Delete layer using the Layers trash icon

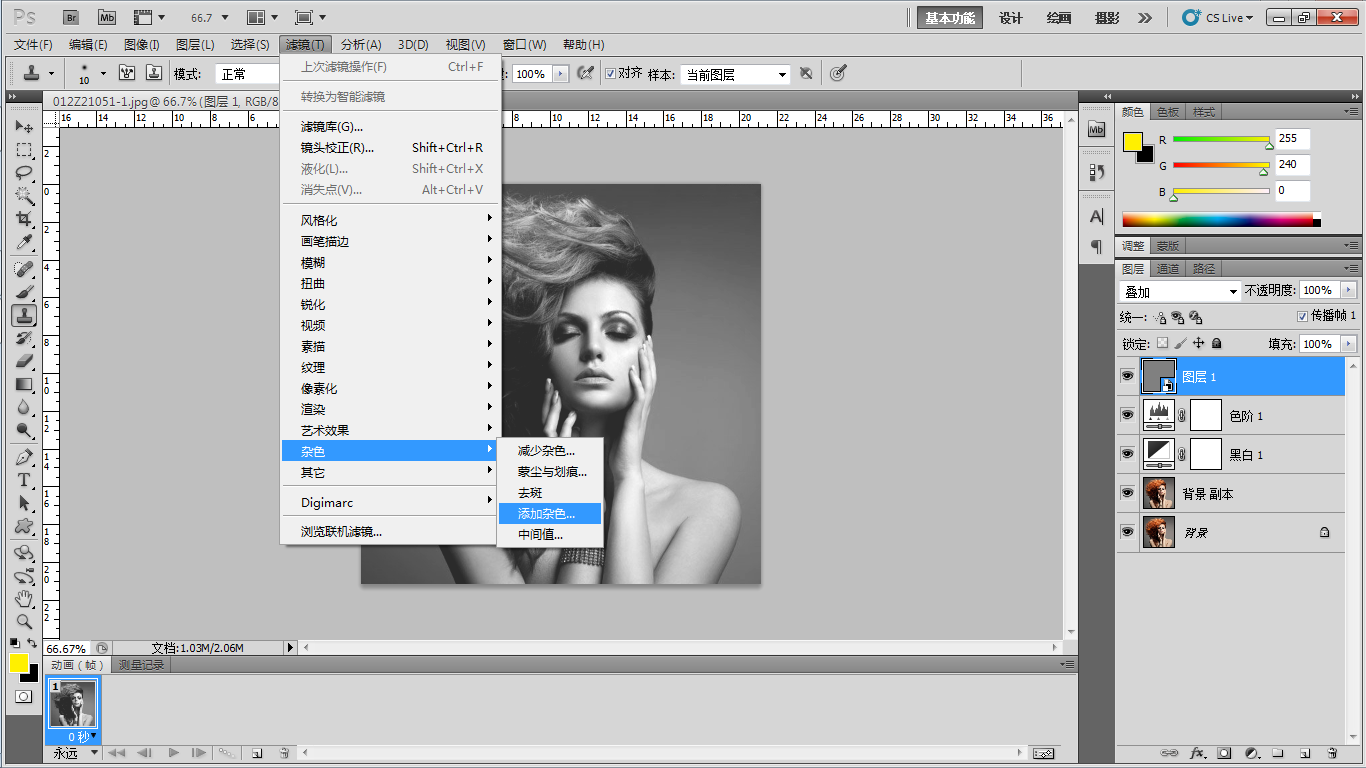[x=1332, y=753]
